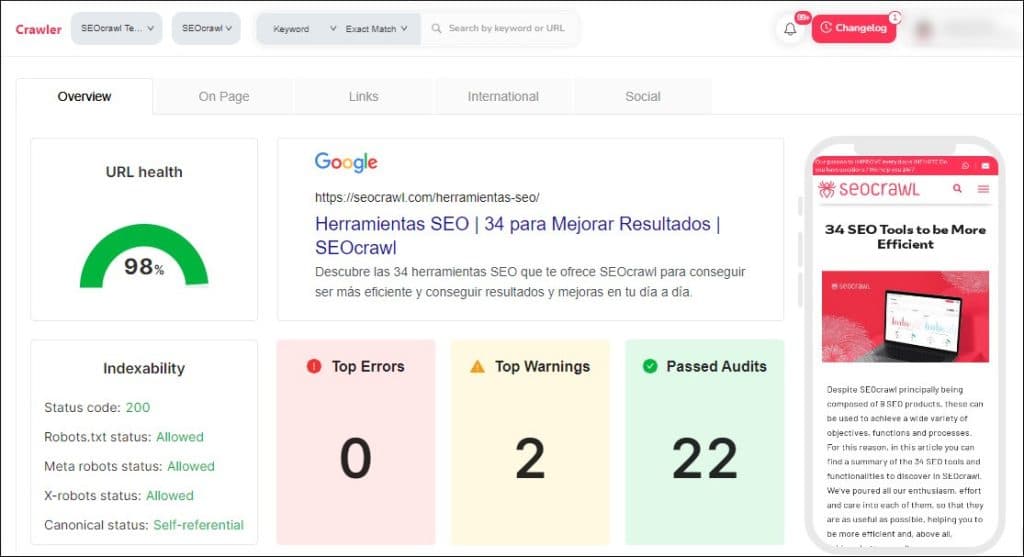Click the laptop image in phone preview
The width and height of the screenshot is (1024, 557).
pos(905,317)
